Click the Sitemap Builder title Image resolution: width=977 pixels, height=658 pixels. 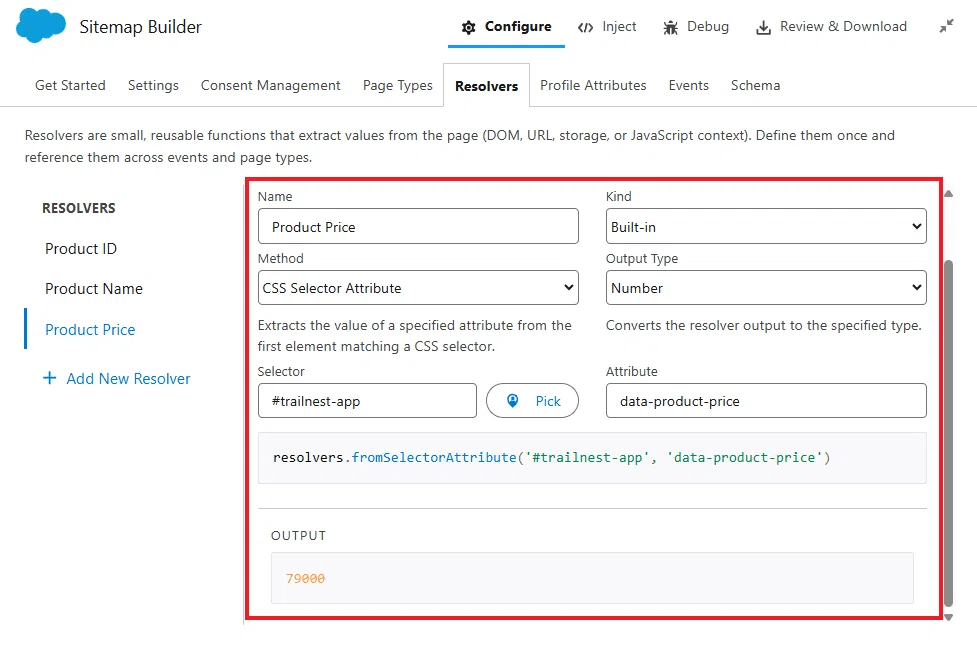(x=141, y=27)
